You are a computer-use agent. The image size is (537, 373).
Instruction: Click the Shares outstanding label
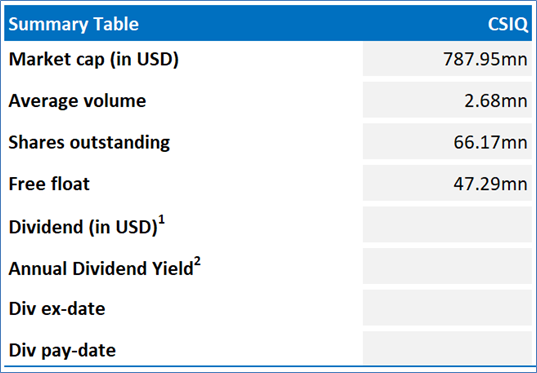pos(89,142)
